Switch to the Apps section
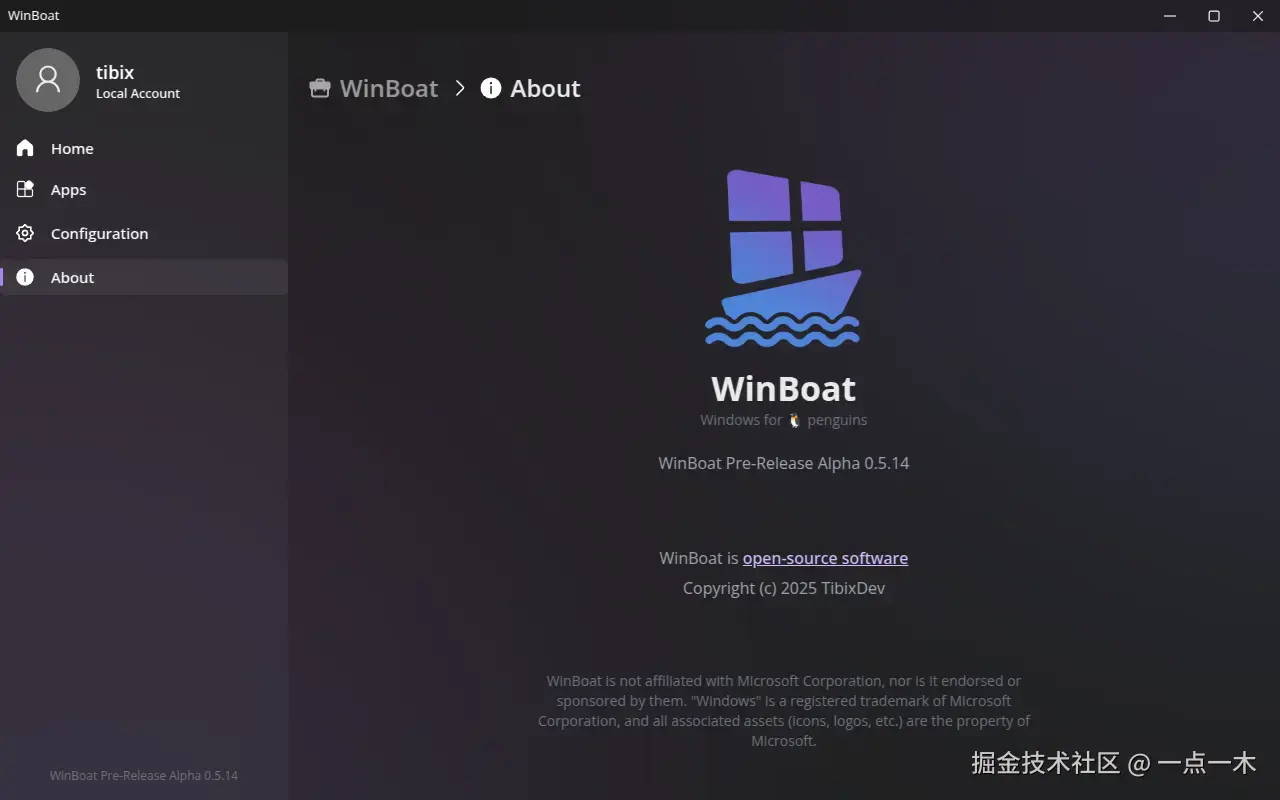Viewport: 1280px width, 800px height. point(68,189)
